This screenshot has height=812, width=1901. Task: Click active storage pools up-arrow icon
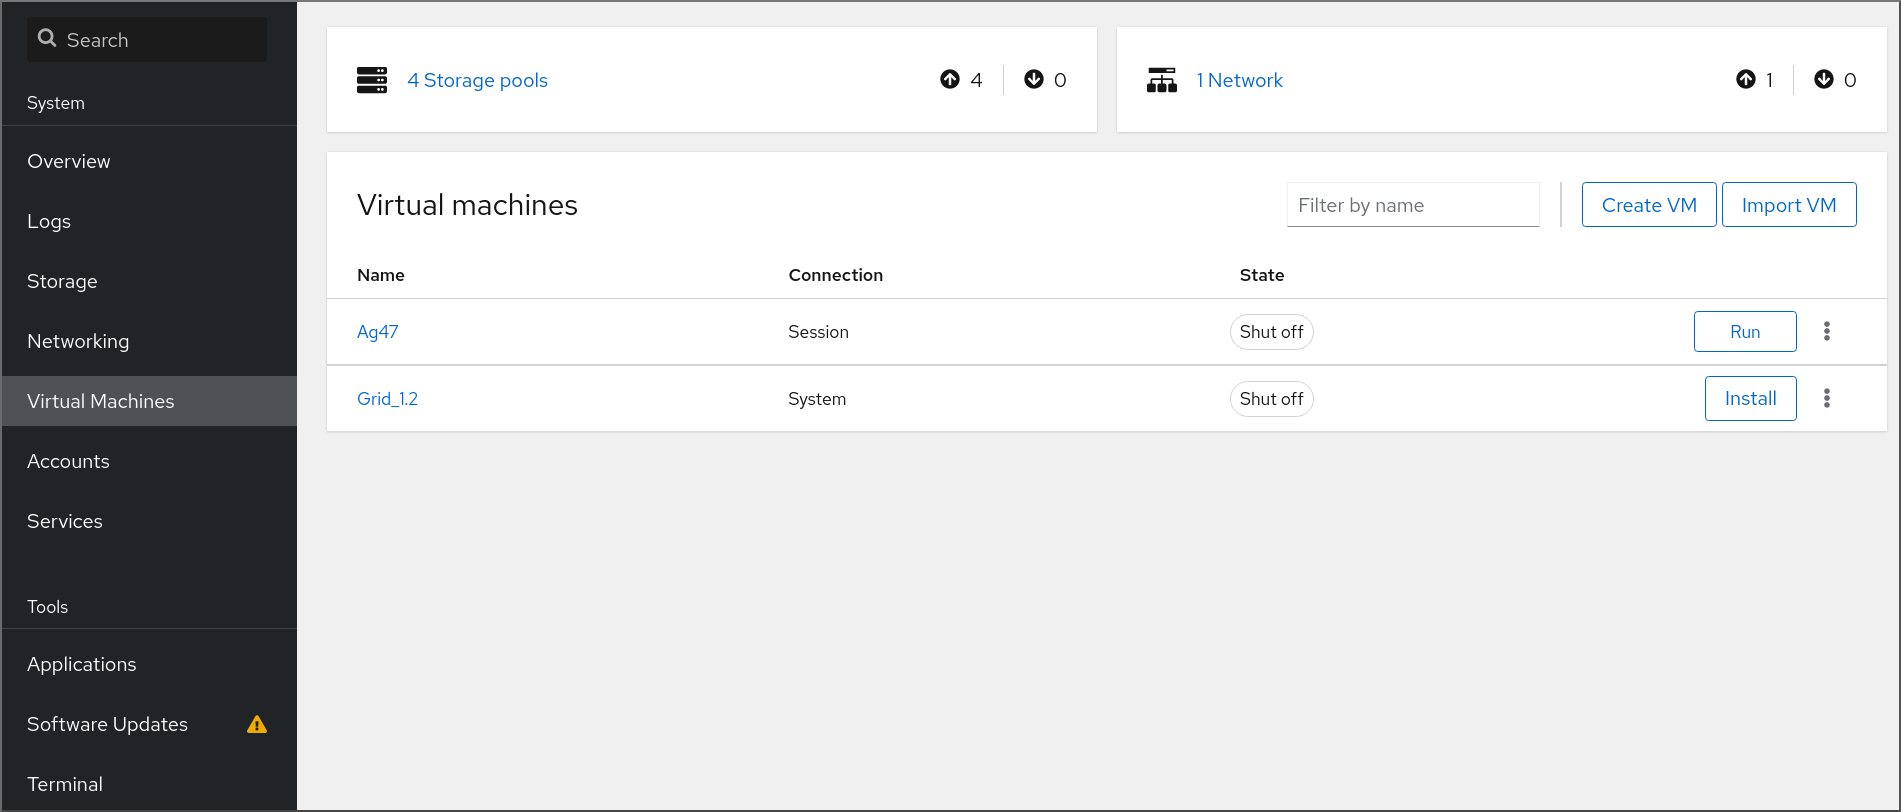point(950,79)
